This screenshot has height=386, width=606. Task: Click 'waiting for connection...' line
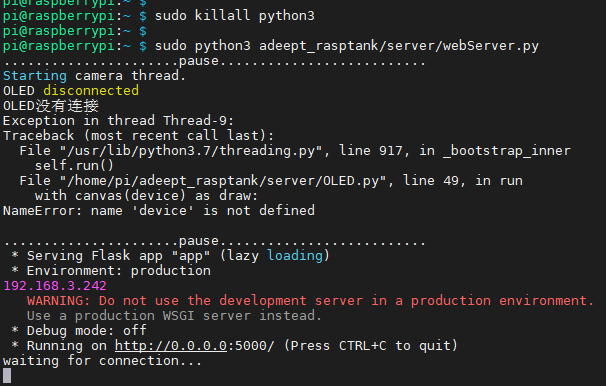(102, 360)
